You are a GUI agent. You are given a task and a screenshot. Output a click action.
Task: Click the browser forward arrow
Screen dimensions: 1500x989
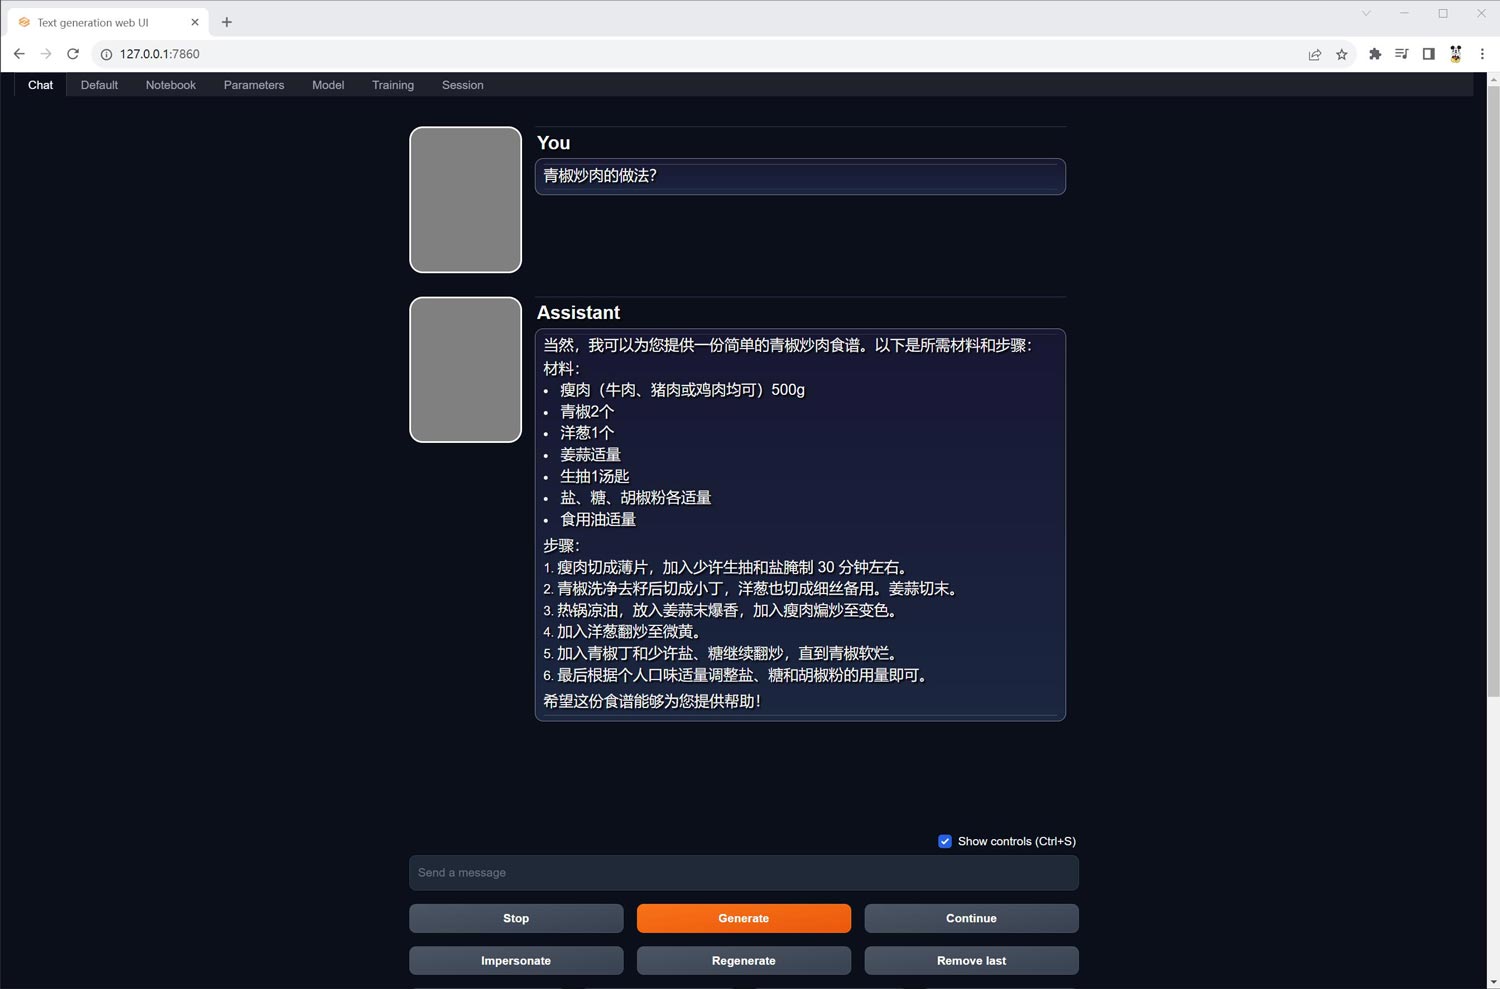(46, 54)
